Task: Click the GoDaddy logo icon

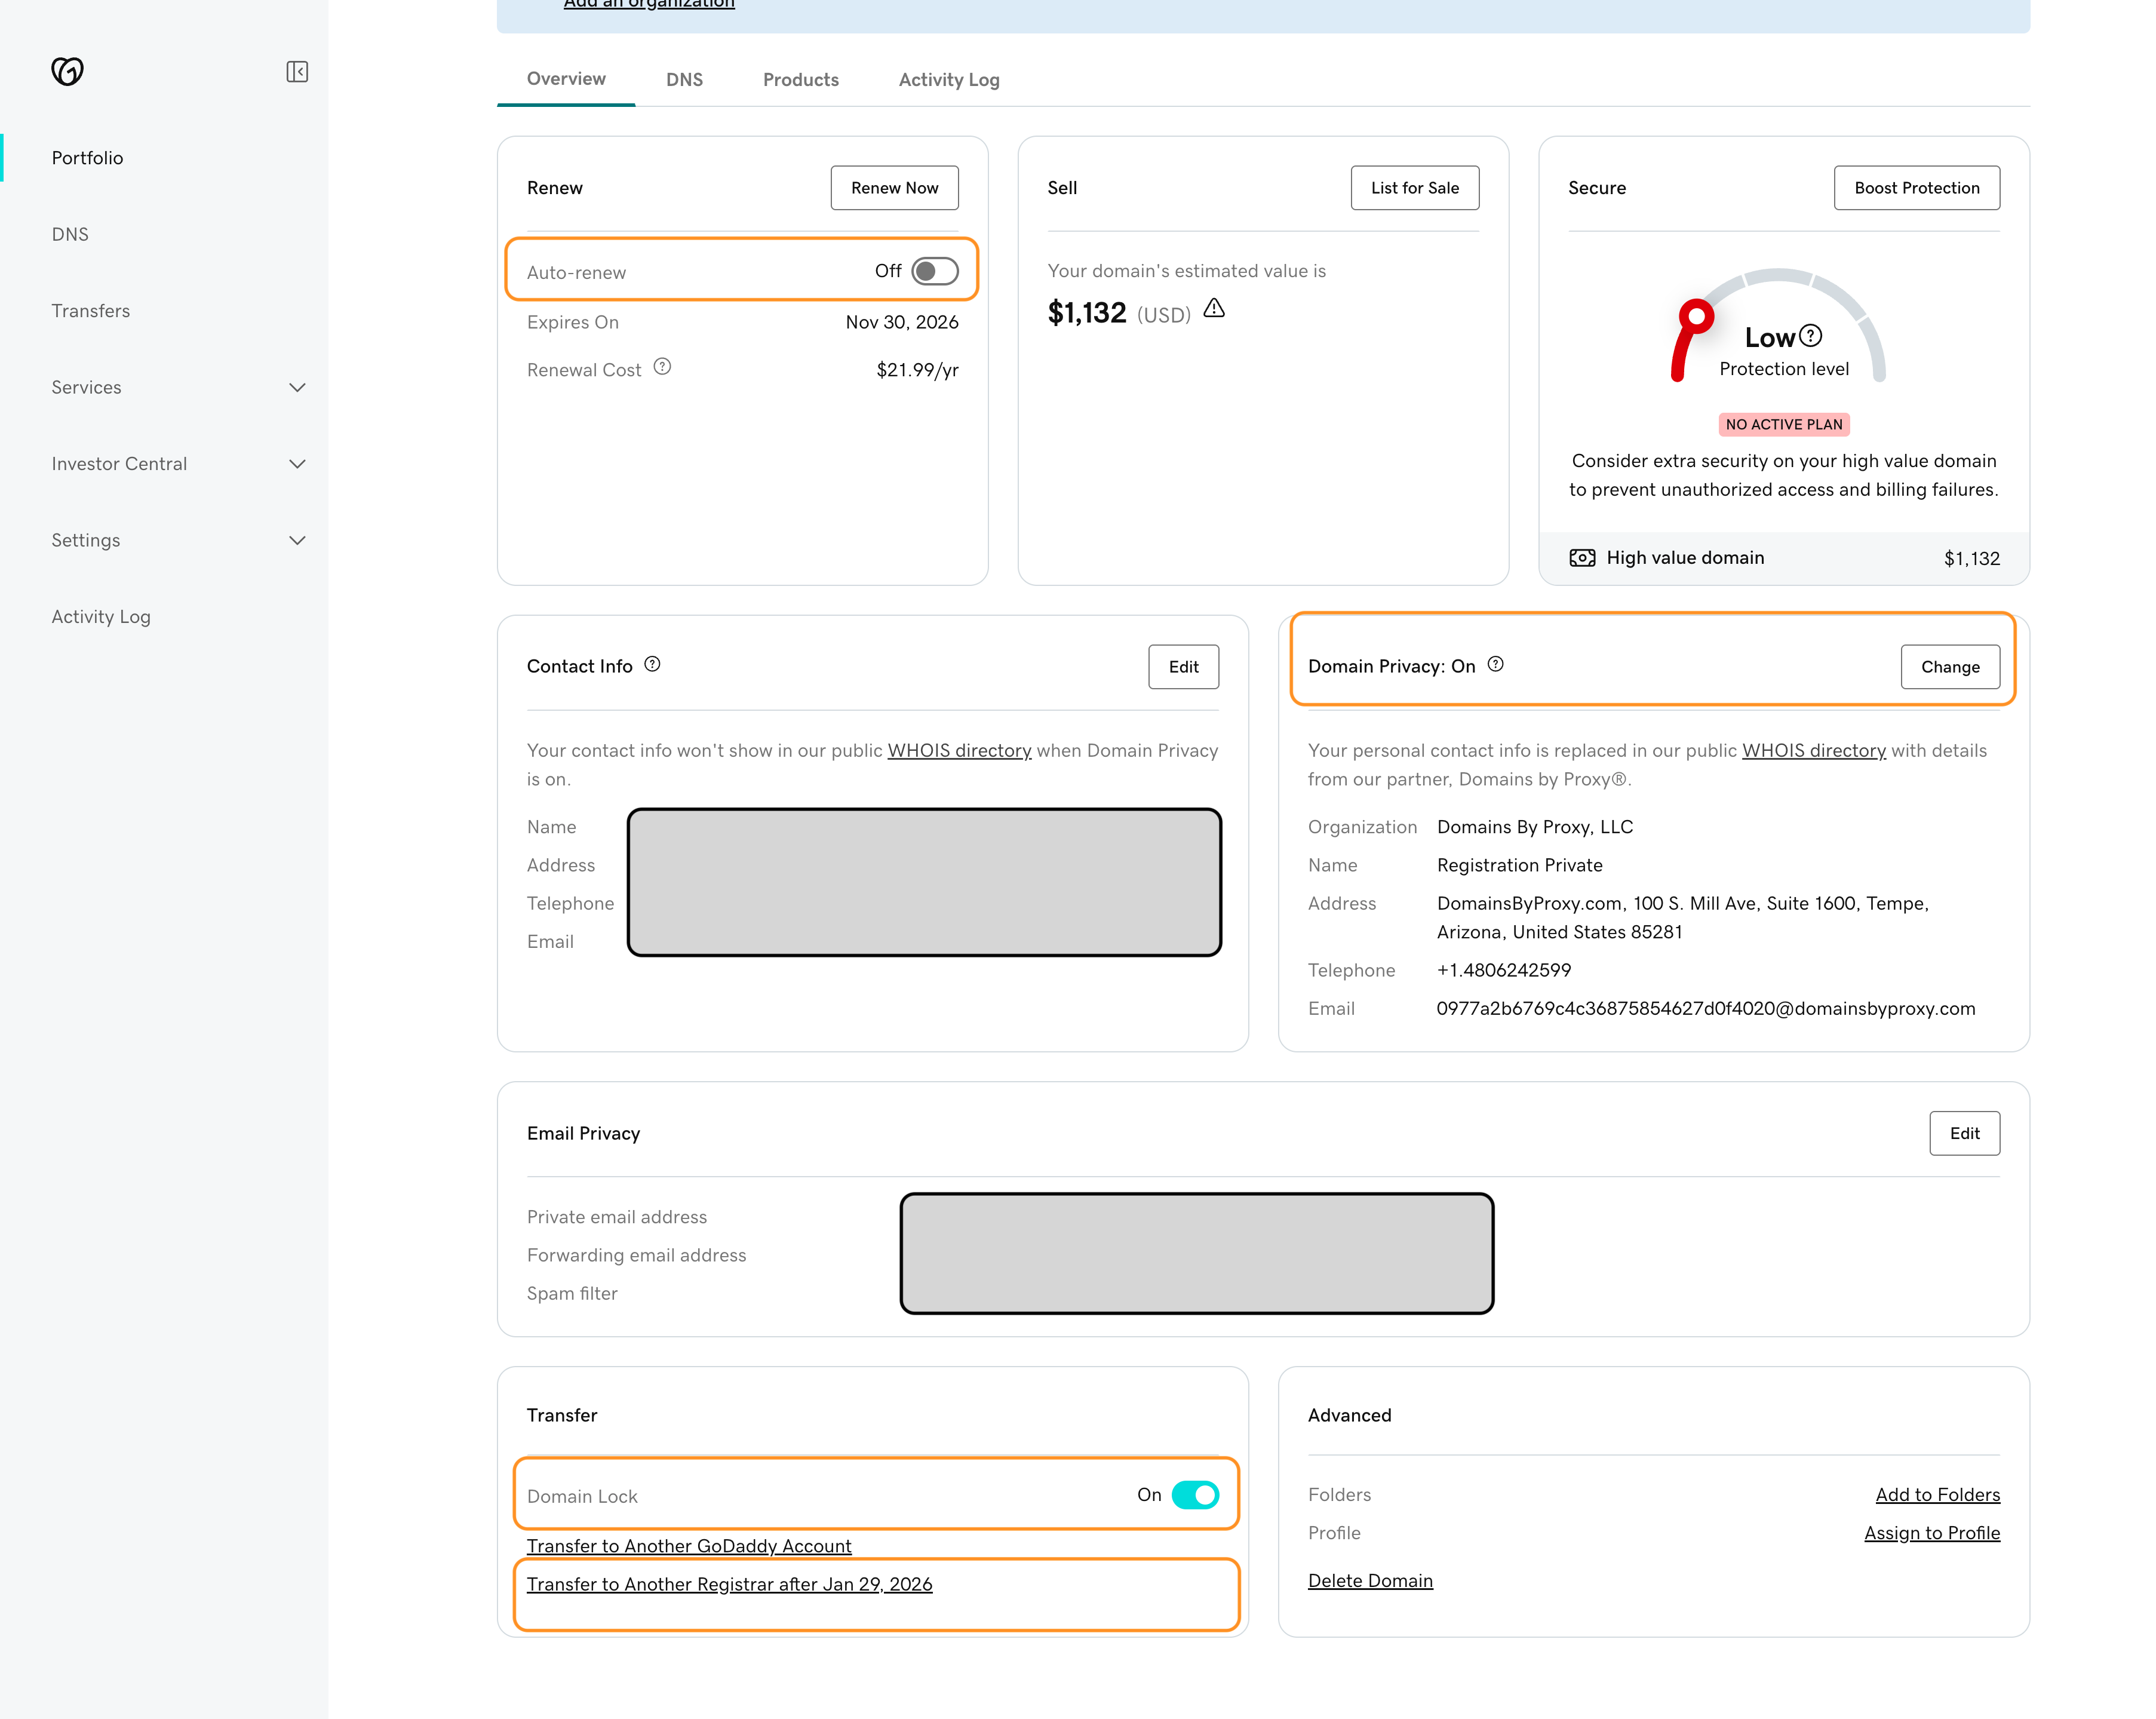Action: (67, 71)
